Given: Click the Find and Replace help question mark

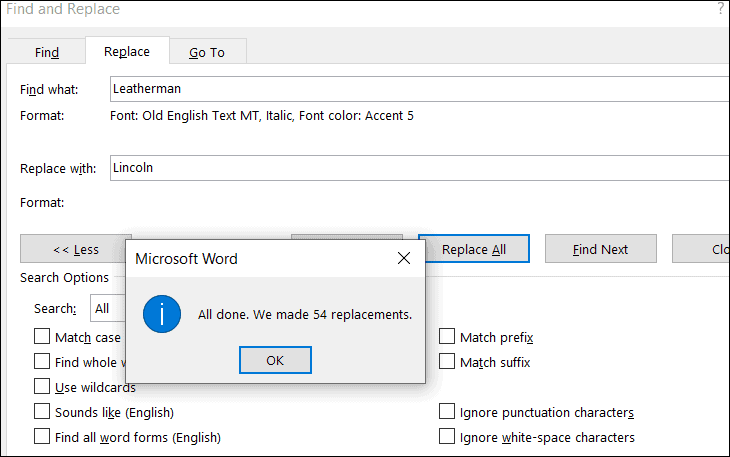Looking at the screenshot, I should coord(720,9).
